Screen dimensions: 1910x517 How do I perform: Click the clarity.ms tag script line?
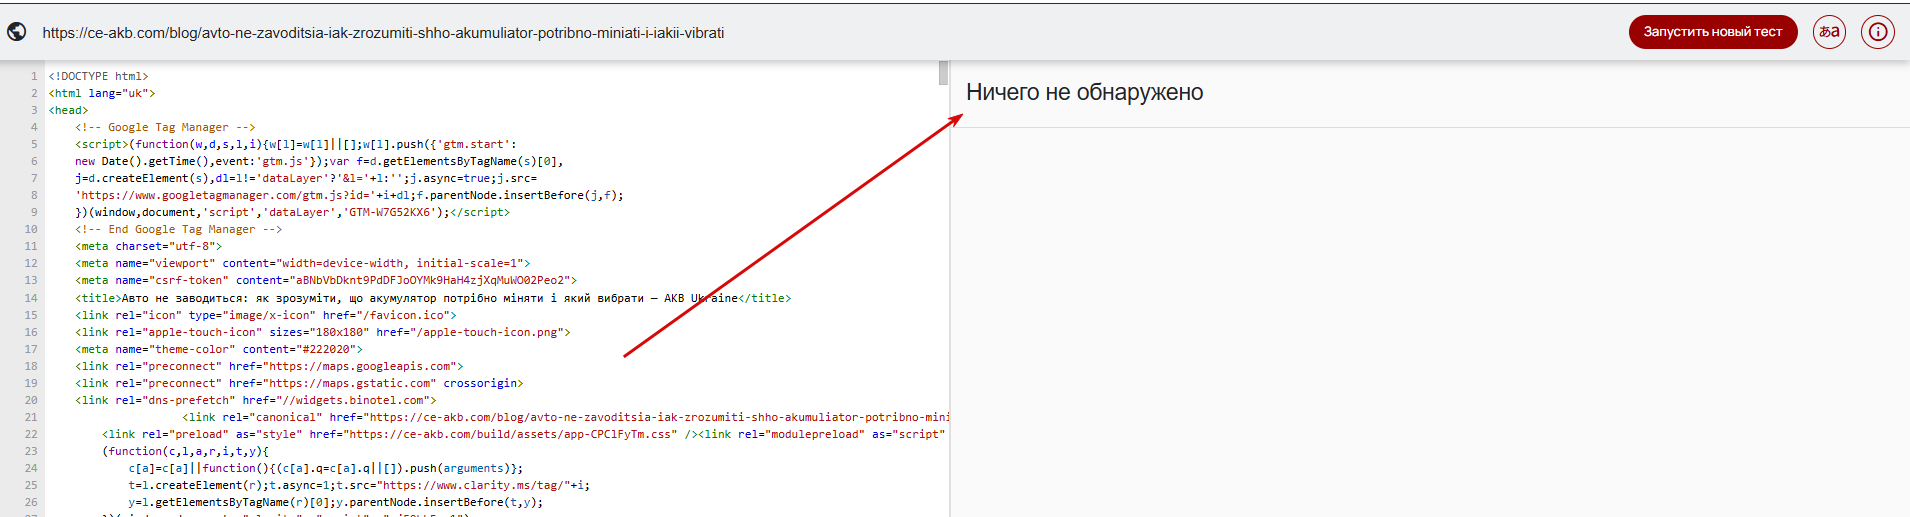(x=359, y=485)
